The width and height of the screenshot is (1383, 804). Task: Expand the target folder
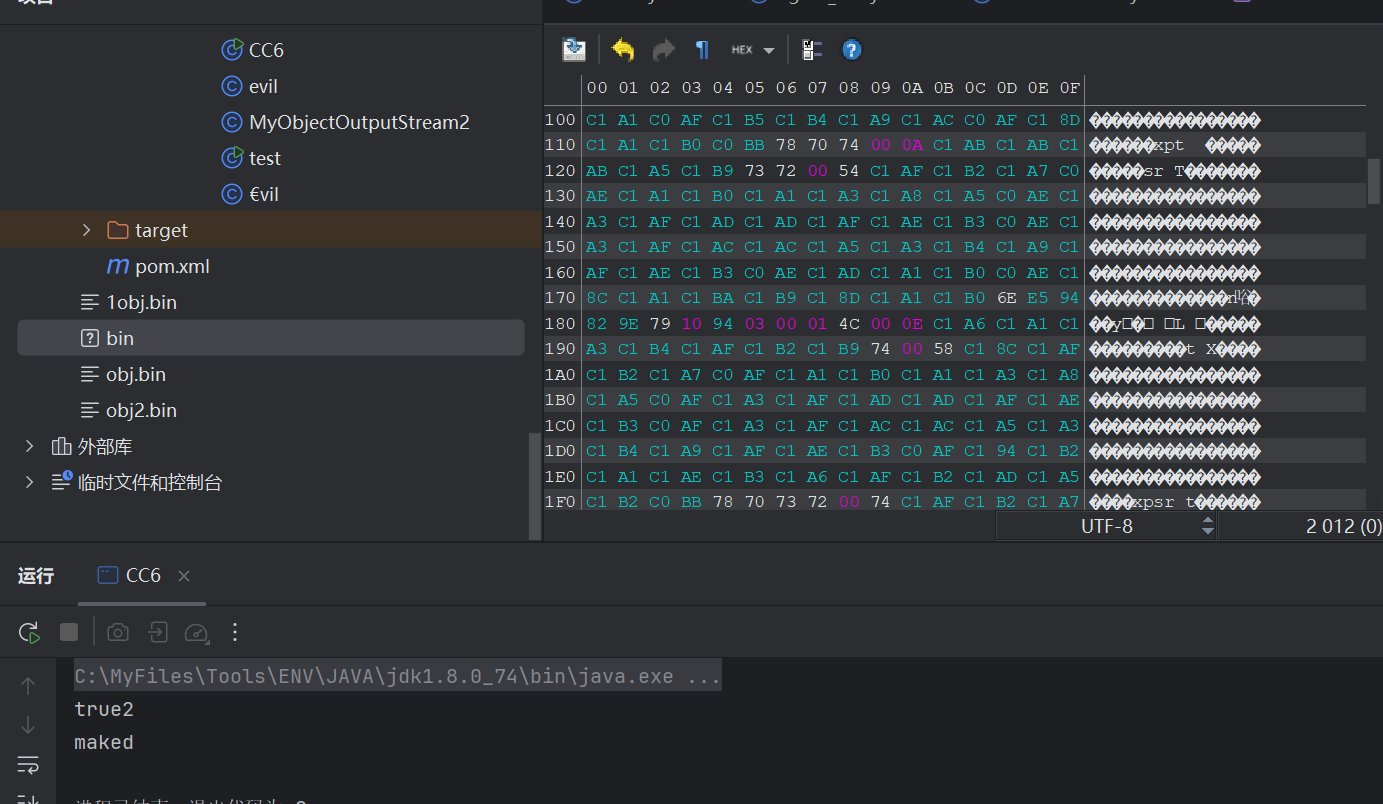(x=89, y=230)
